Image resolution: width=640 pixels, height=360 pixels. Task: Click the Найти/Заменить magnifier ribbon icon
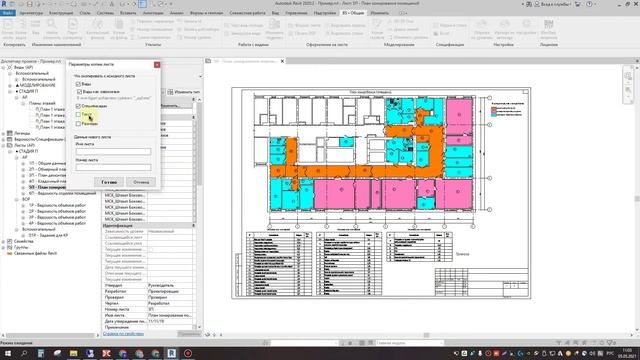coord(52,29)
